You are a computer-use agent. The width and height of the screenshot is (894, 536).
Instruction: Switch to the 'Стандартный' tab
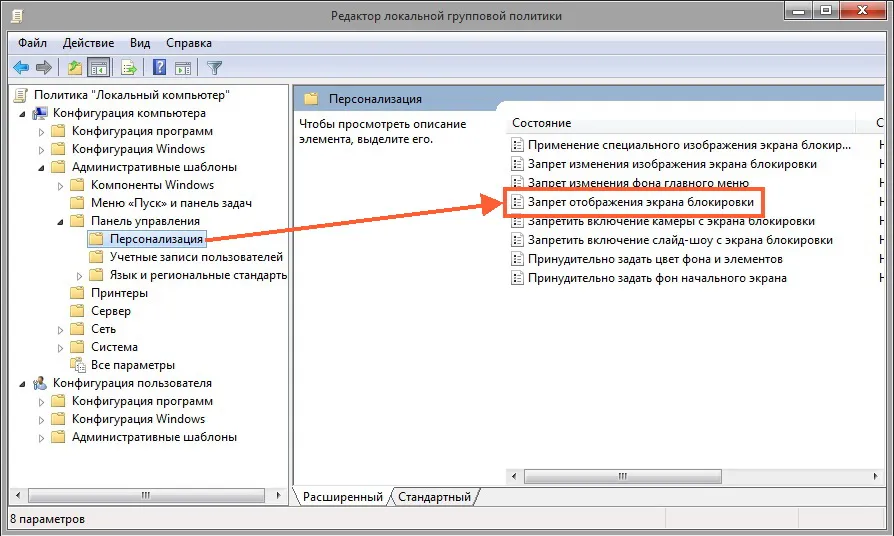click(x=434, y=497)
